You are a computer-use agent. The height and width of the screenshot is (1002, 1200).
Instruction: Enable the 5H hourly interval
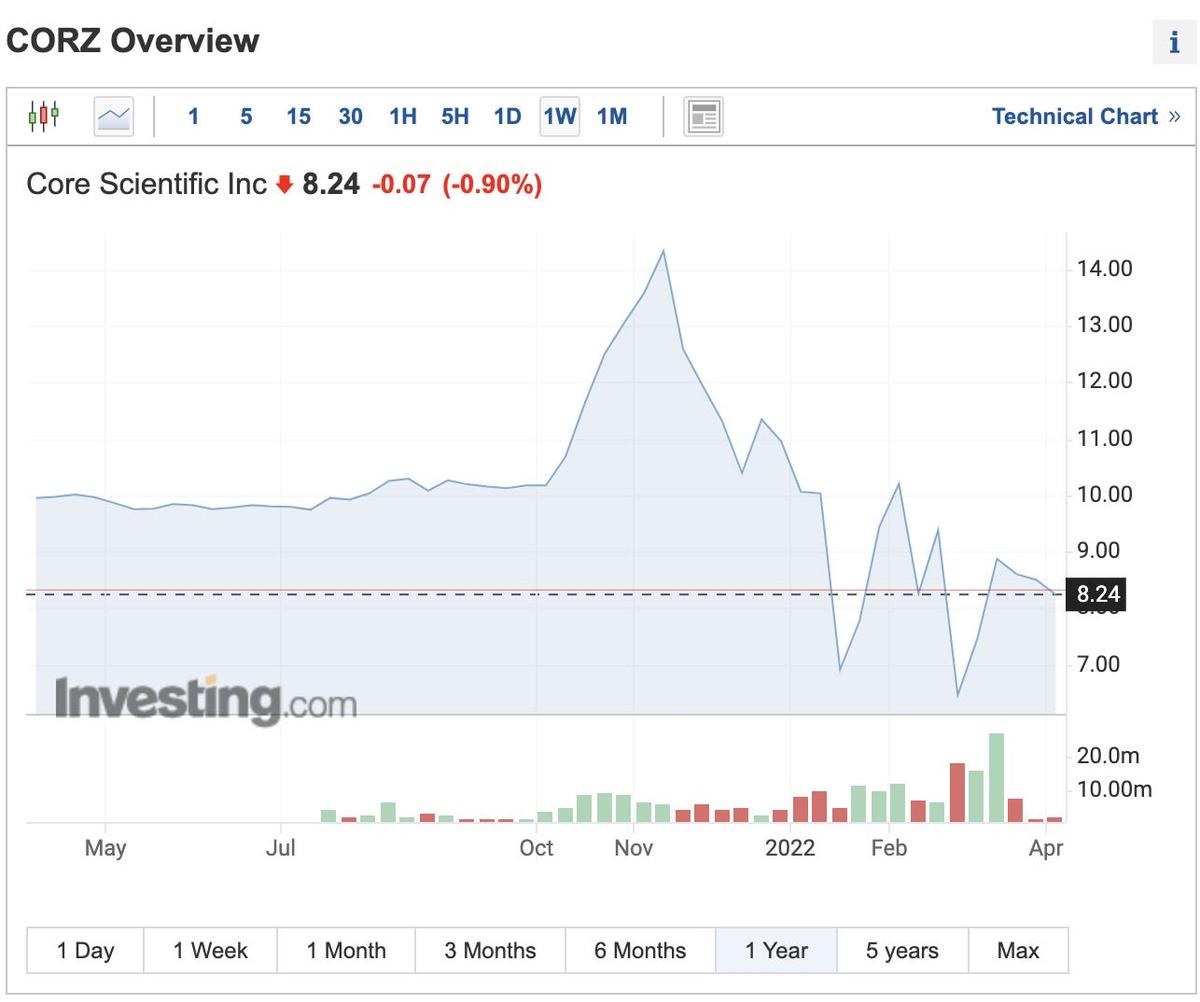(x=454, y=116)
